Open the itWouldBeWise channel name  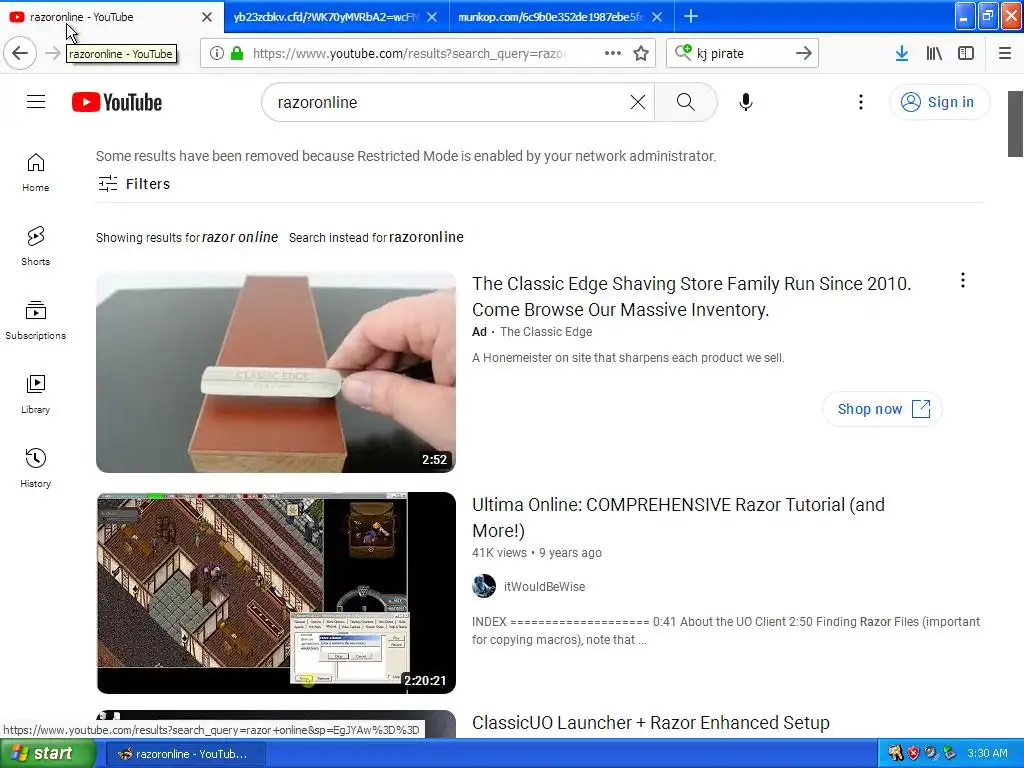pyautogui.click(x=544, y=586)
